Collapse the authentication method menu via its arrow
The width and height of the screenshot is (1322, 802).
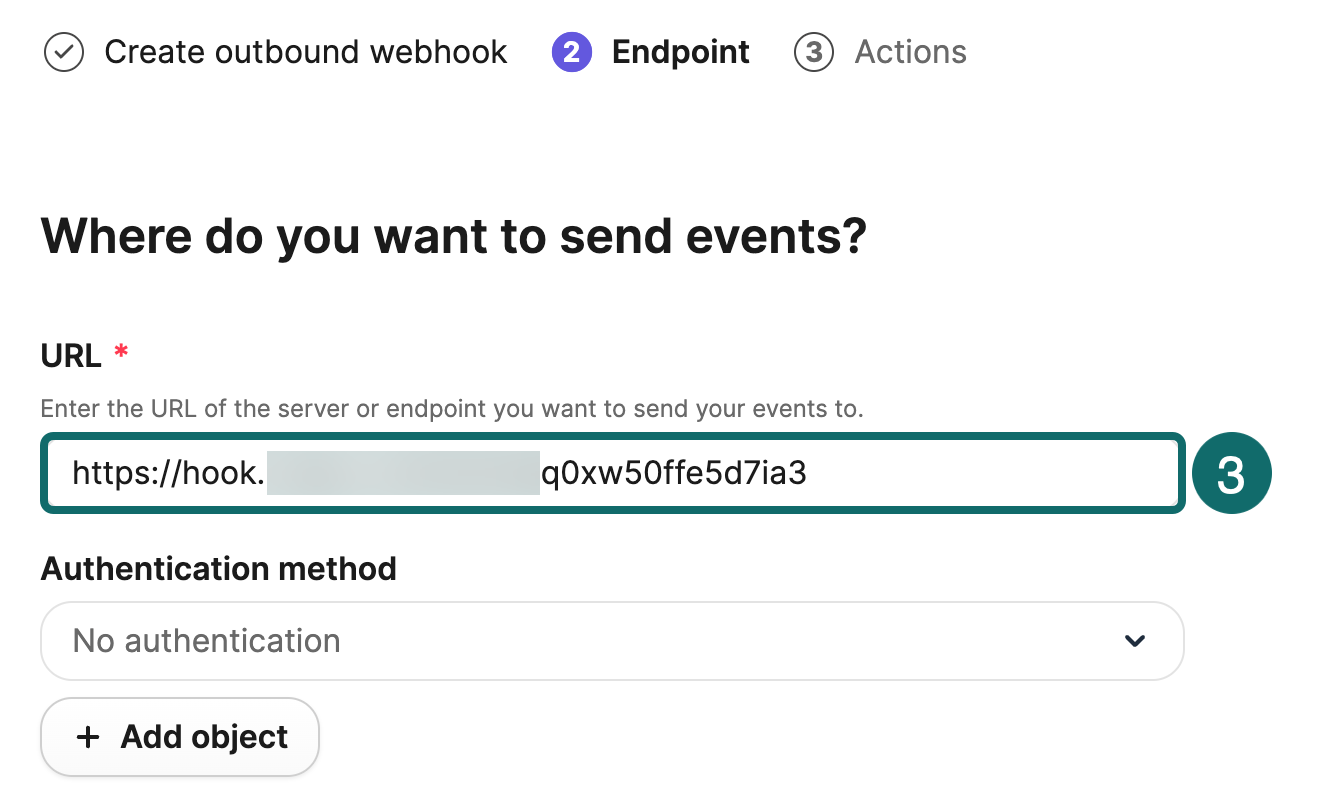pyautogui.click(x=1135, y=641)
